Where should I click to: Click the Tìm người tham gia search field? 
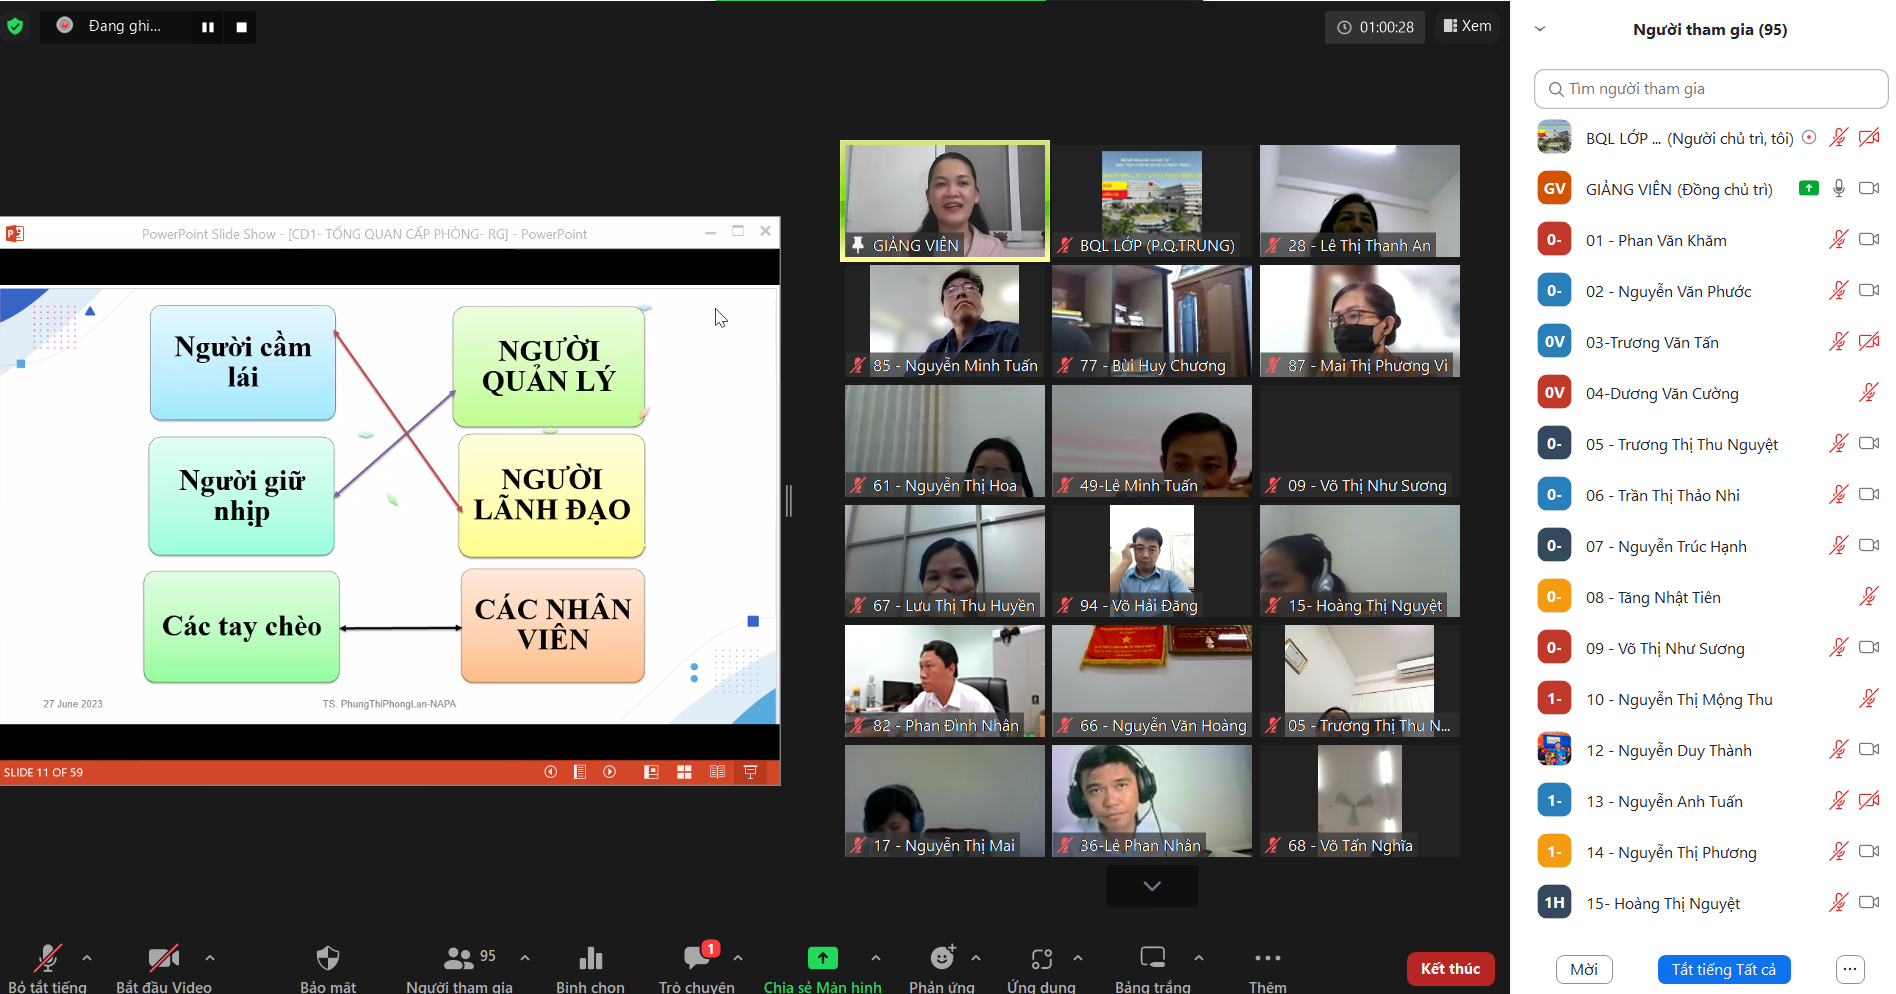tap(1710, 89)
